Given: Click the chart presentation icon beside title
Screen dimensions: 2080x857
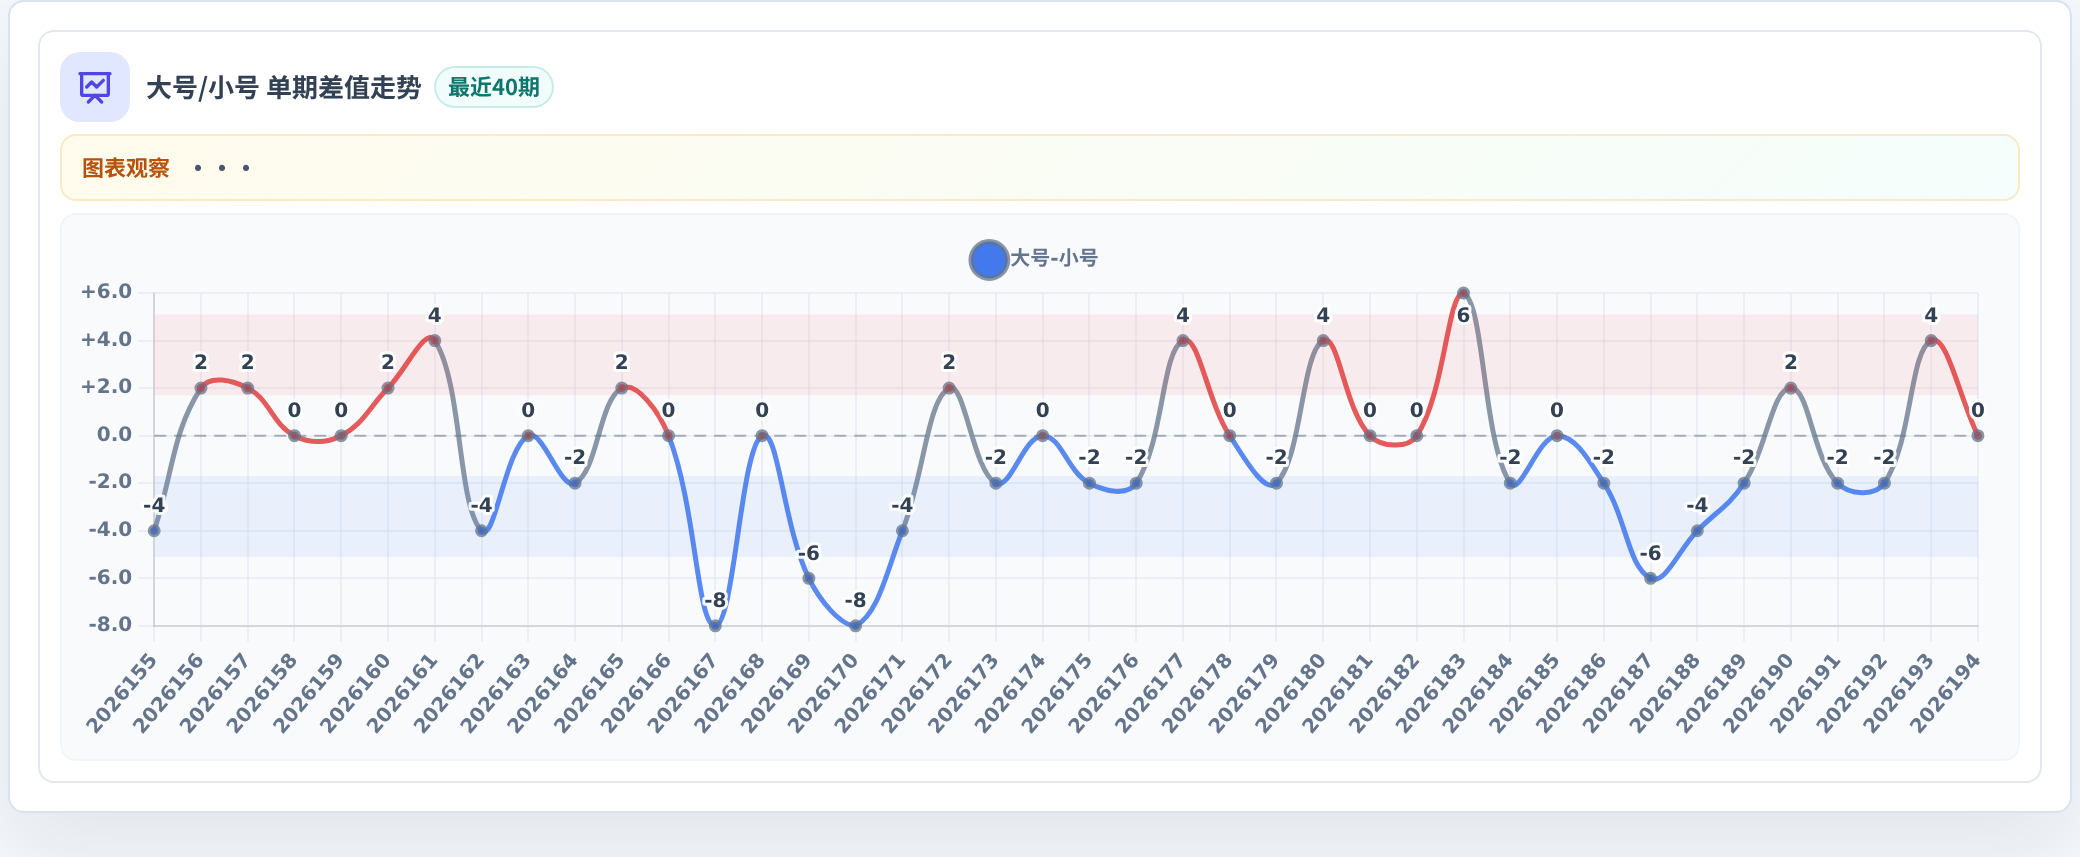Looking at the screenshot, I should pos(95,87).
